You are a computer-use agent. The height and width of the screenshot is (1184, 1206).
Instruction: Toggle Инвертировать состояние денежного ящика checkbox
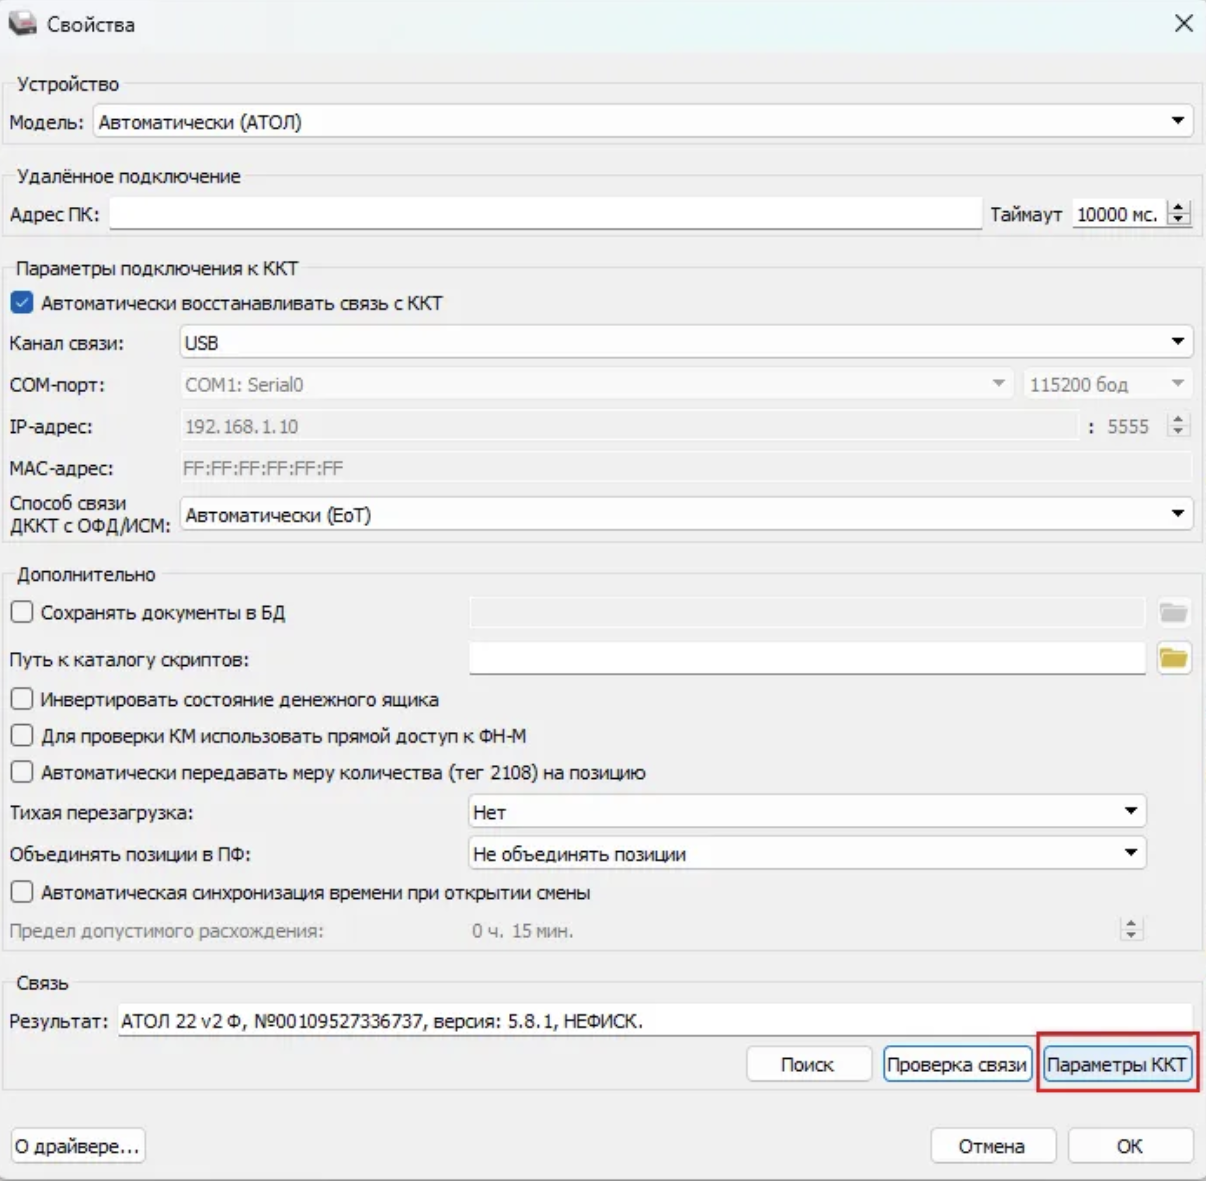22,699
